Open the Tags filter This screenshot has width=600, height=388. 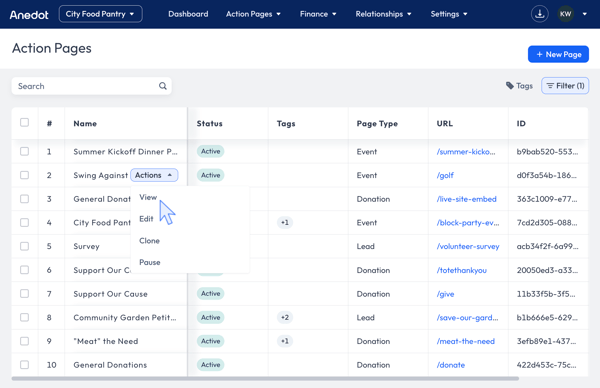[519, 86]
